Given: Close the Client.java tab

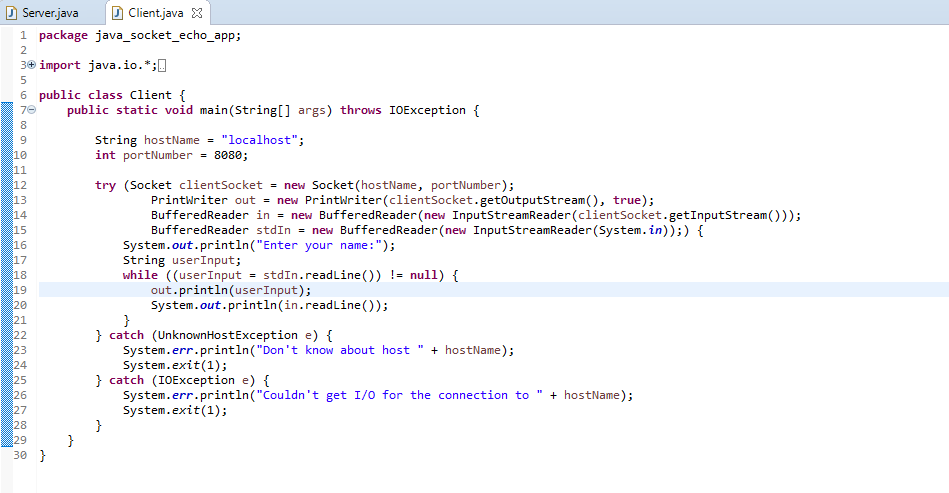Looking at the screenshot, I should (196, 13).
